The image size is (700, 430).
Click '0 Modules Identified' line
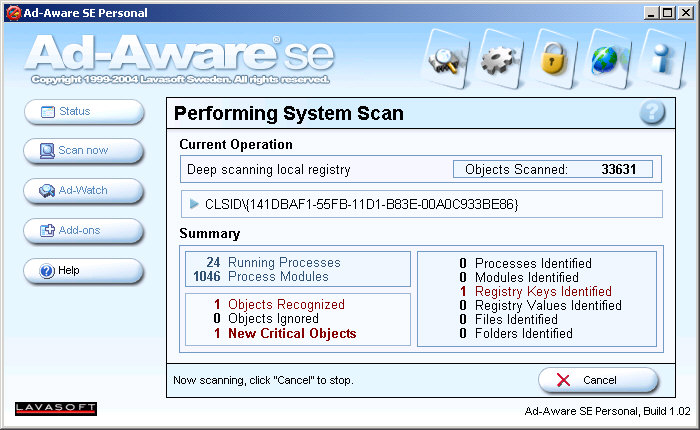point(519,277)
